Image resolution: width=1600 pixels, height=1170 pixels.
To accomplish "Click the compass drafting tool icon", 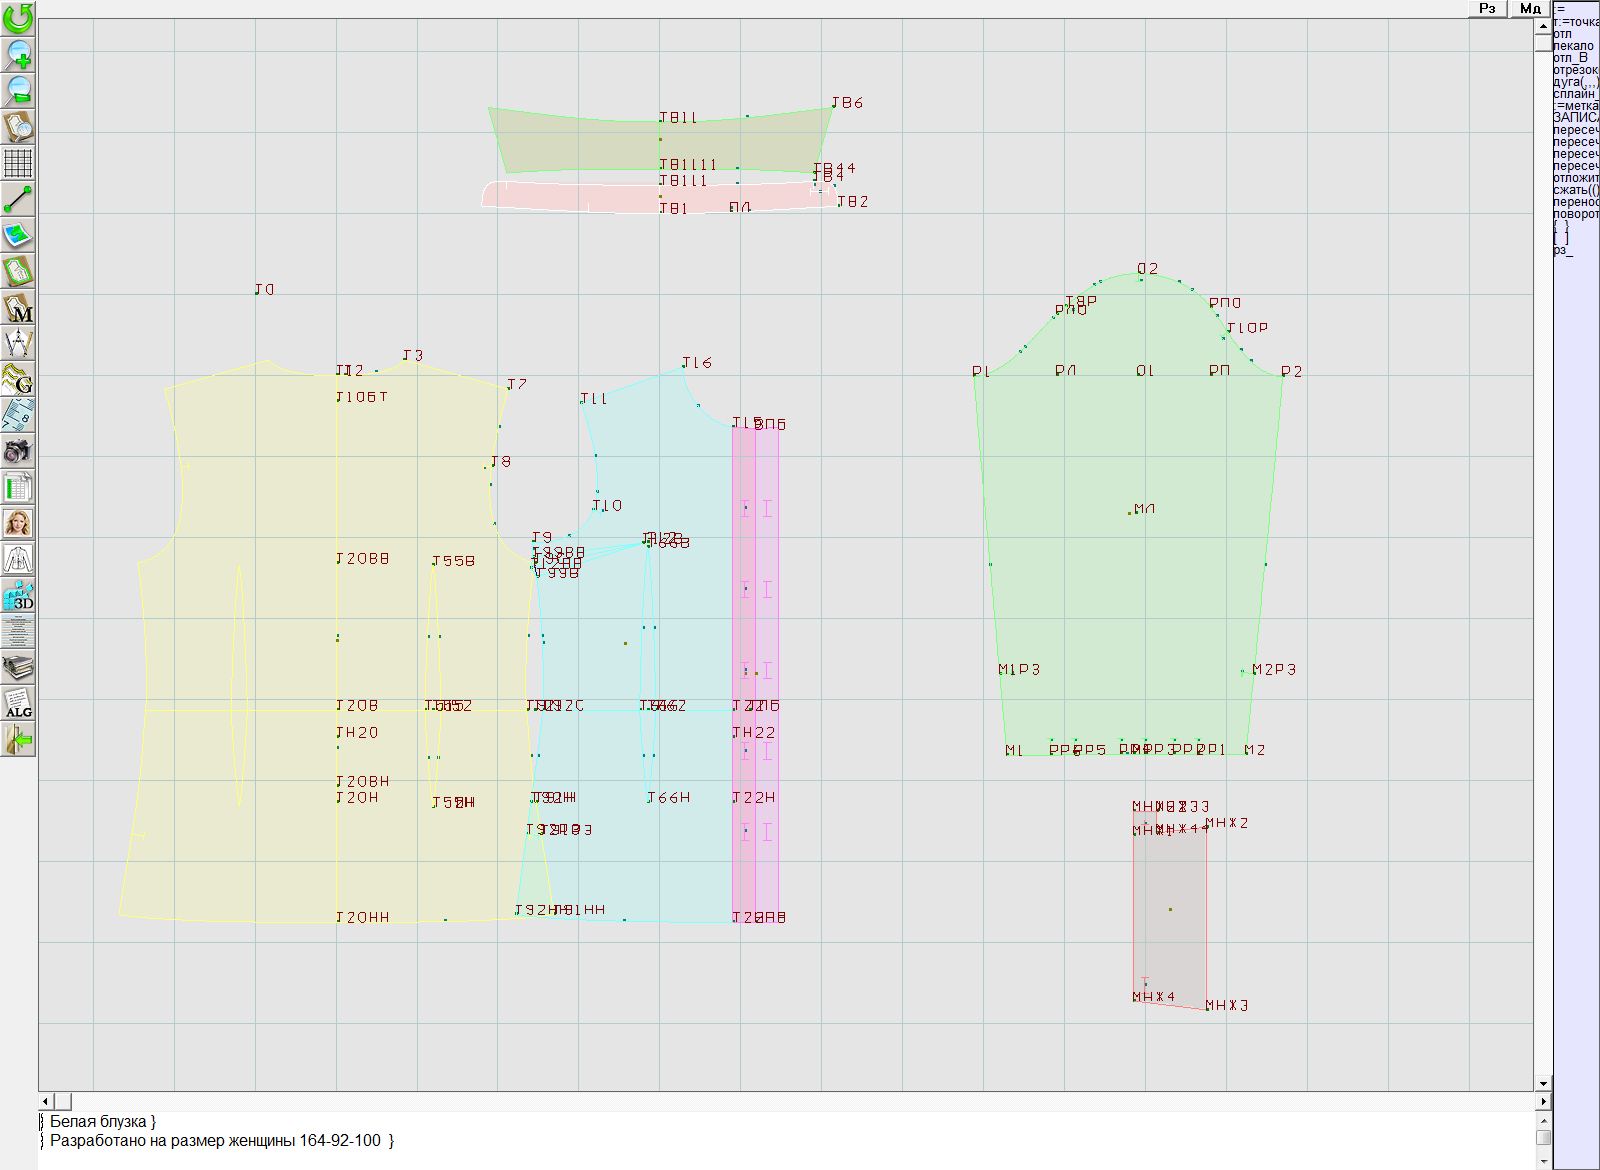I will point(18,343).
